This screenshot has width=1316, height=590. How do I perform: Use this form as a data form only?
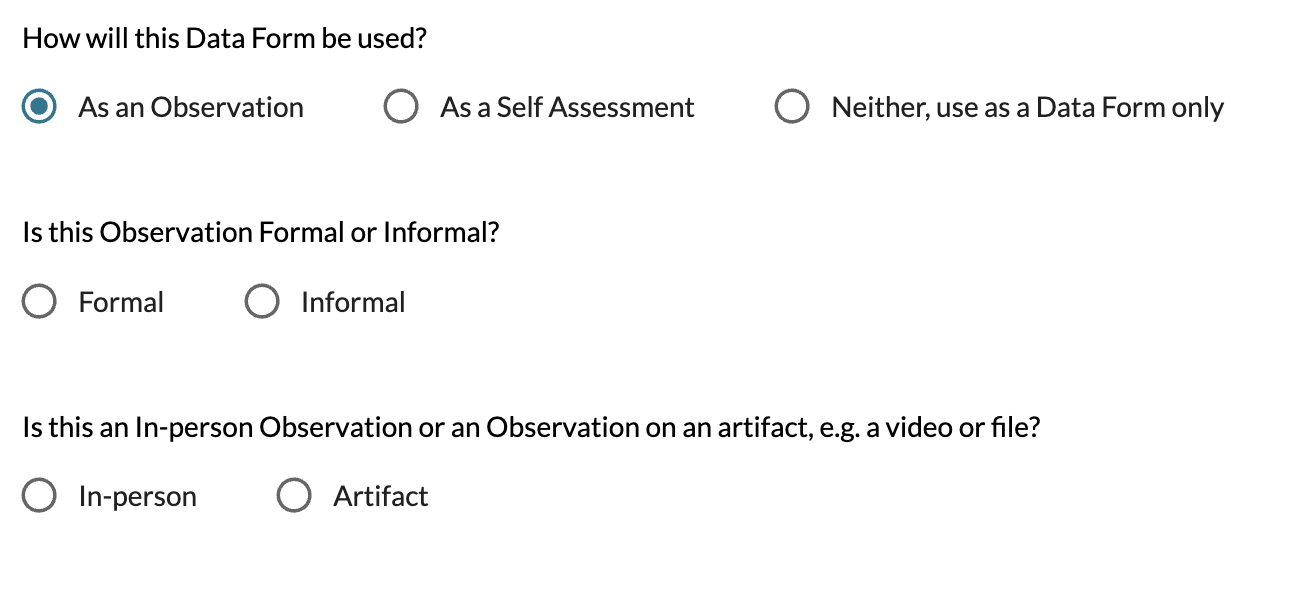pyautogui.click(x=792, y=108)
